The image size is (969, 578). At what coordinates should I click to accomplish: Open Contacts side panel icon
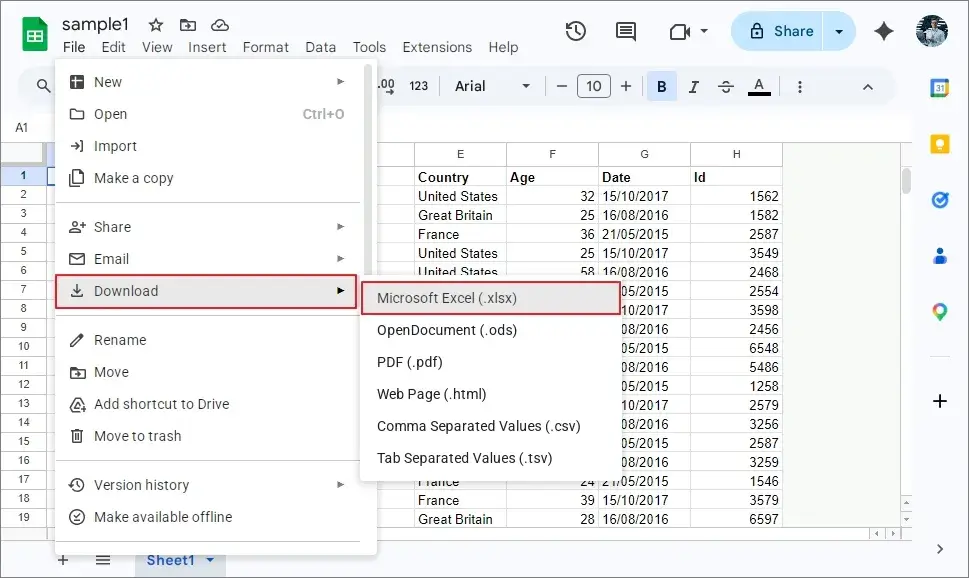(x=940, y=255)
